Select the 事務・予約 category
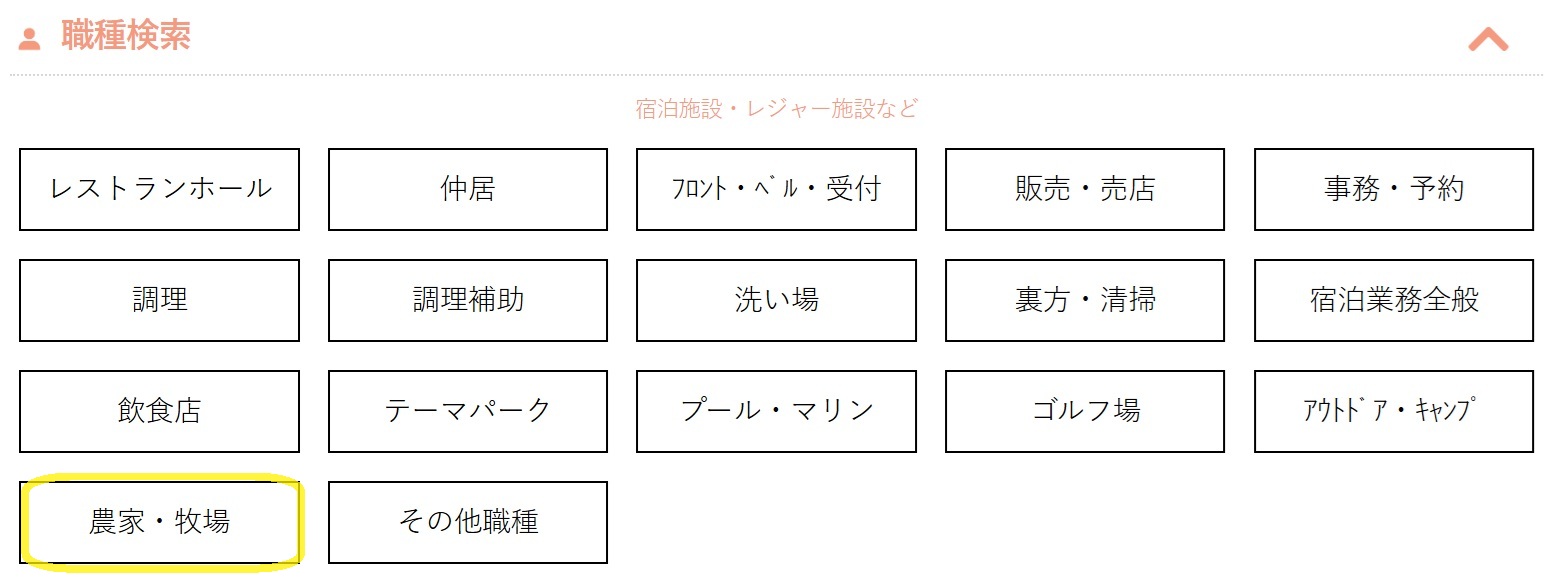 click(1394, 189)
